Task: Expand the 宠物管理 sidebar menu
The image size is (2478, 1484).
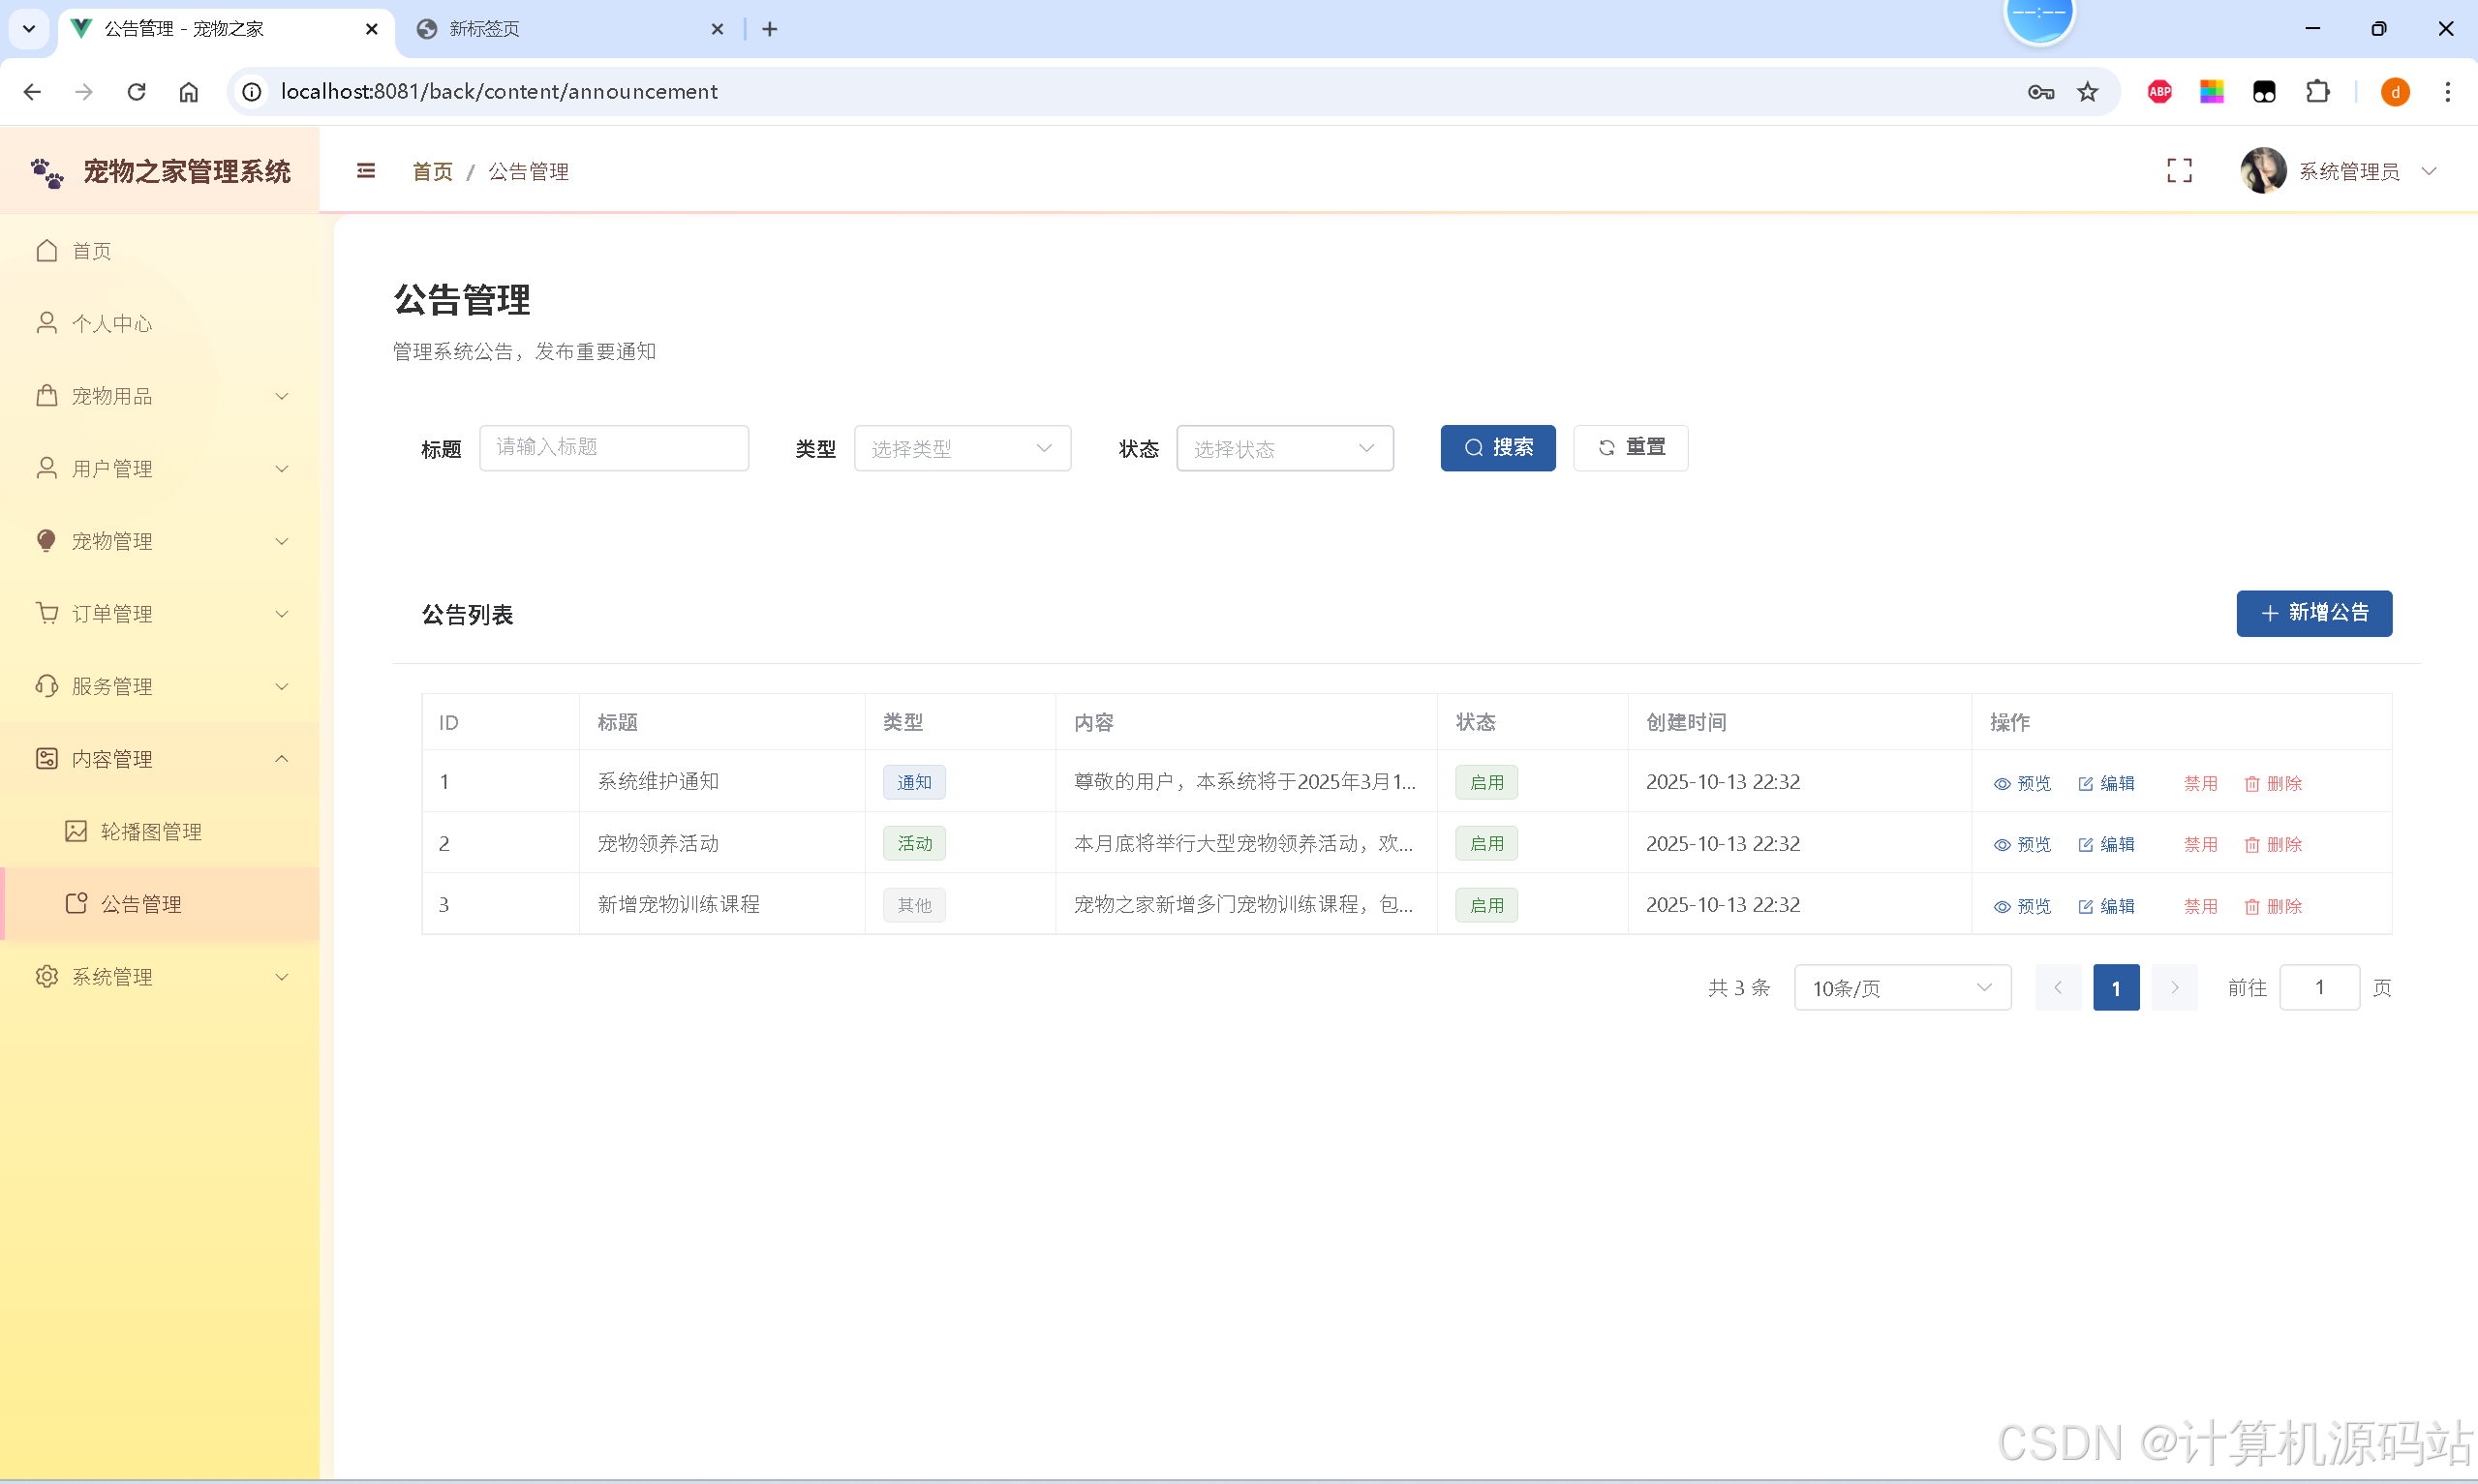Action: (160, 541)
